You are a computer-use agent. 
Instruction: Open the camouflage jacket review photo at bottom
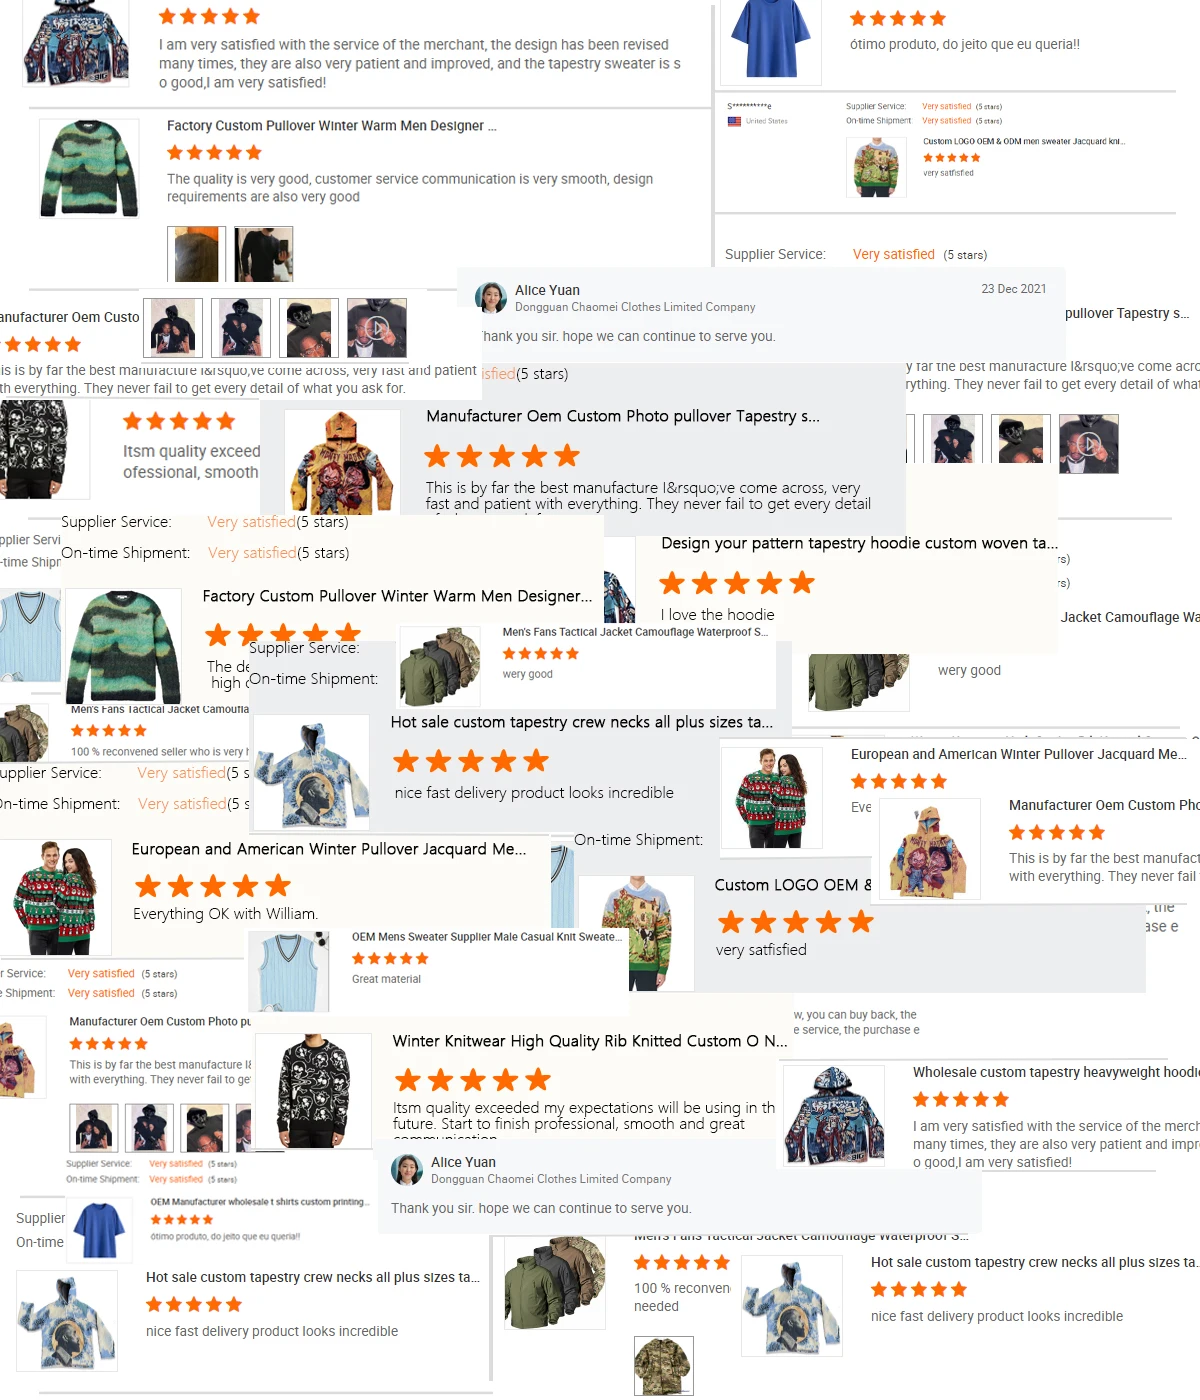(663, 1365)
